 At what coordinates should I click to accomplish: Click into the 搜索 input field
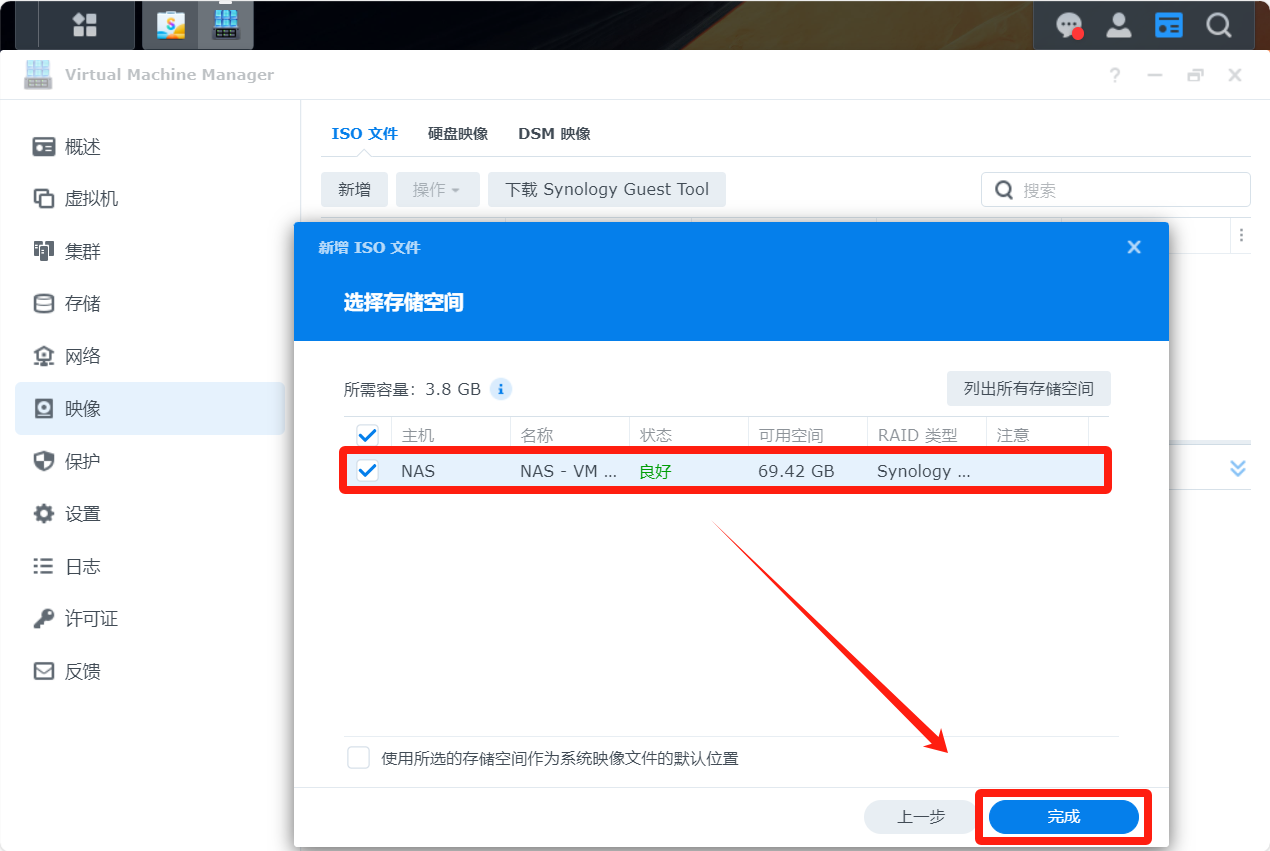(1128, 190)
